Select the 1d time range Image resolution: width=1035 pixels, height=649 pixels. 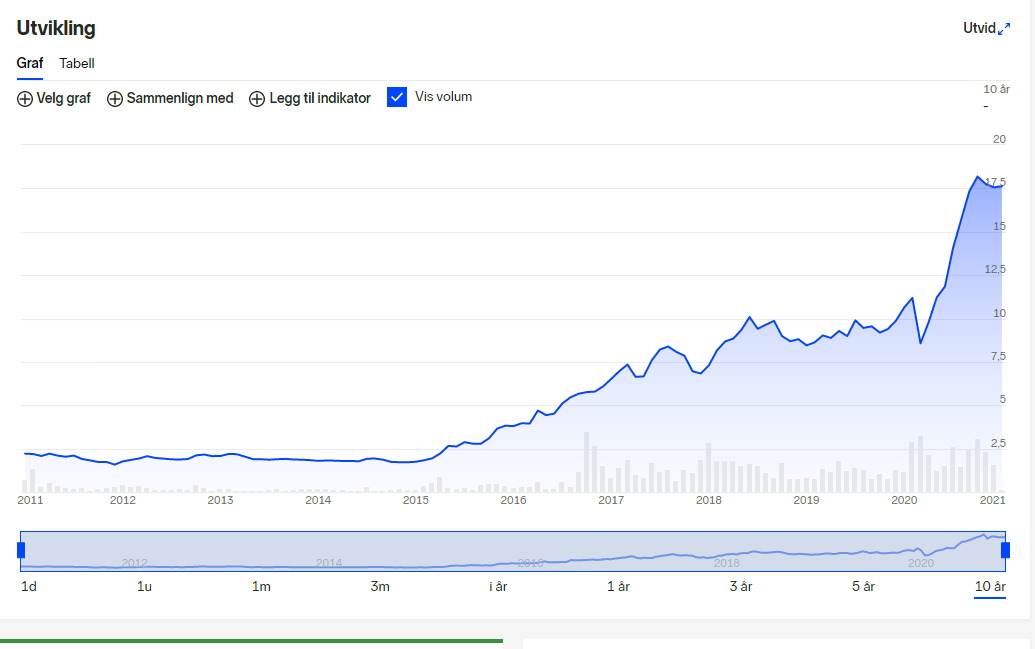point(29,586)
